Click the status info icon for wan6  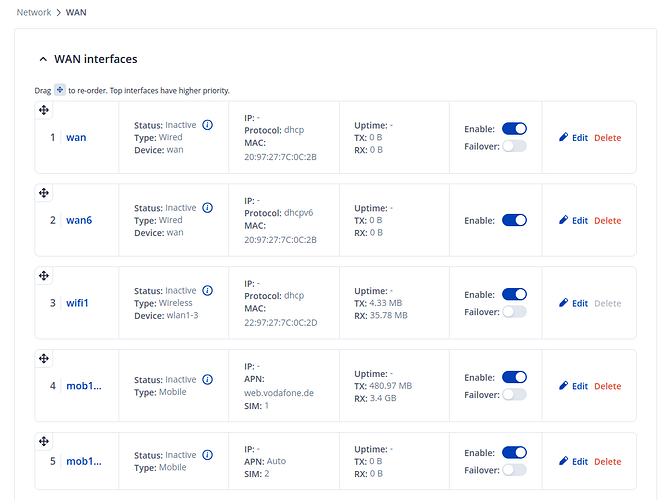[x=208, y=208]
